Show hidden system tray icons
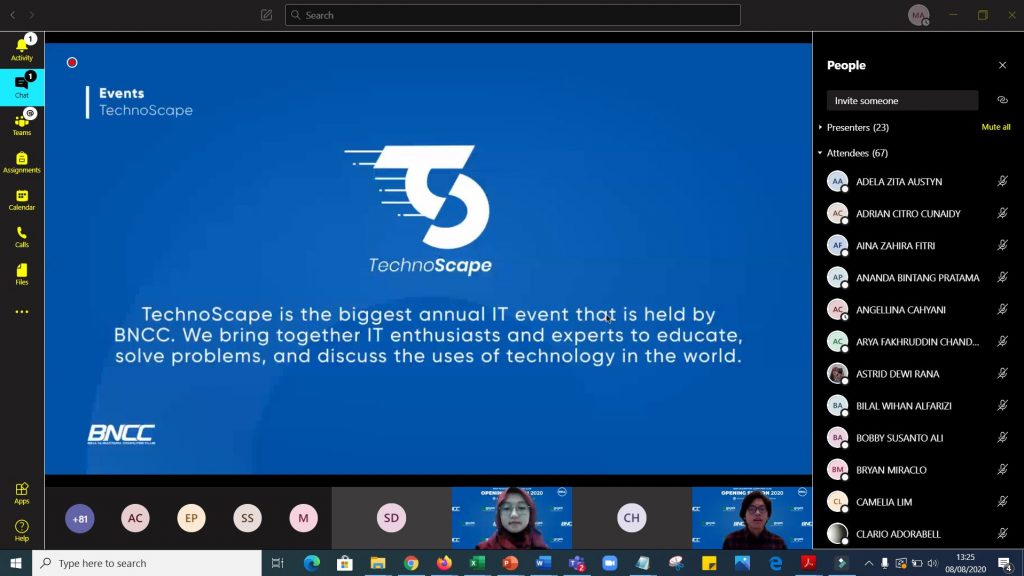The width and height of the screenshot is (1024, 576). pos(869,563)
